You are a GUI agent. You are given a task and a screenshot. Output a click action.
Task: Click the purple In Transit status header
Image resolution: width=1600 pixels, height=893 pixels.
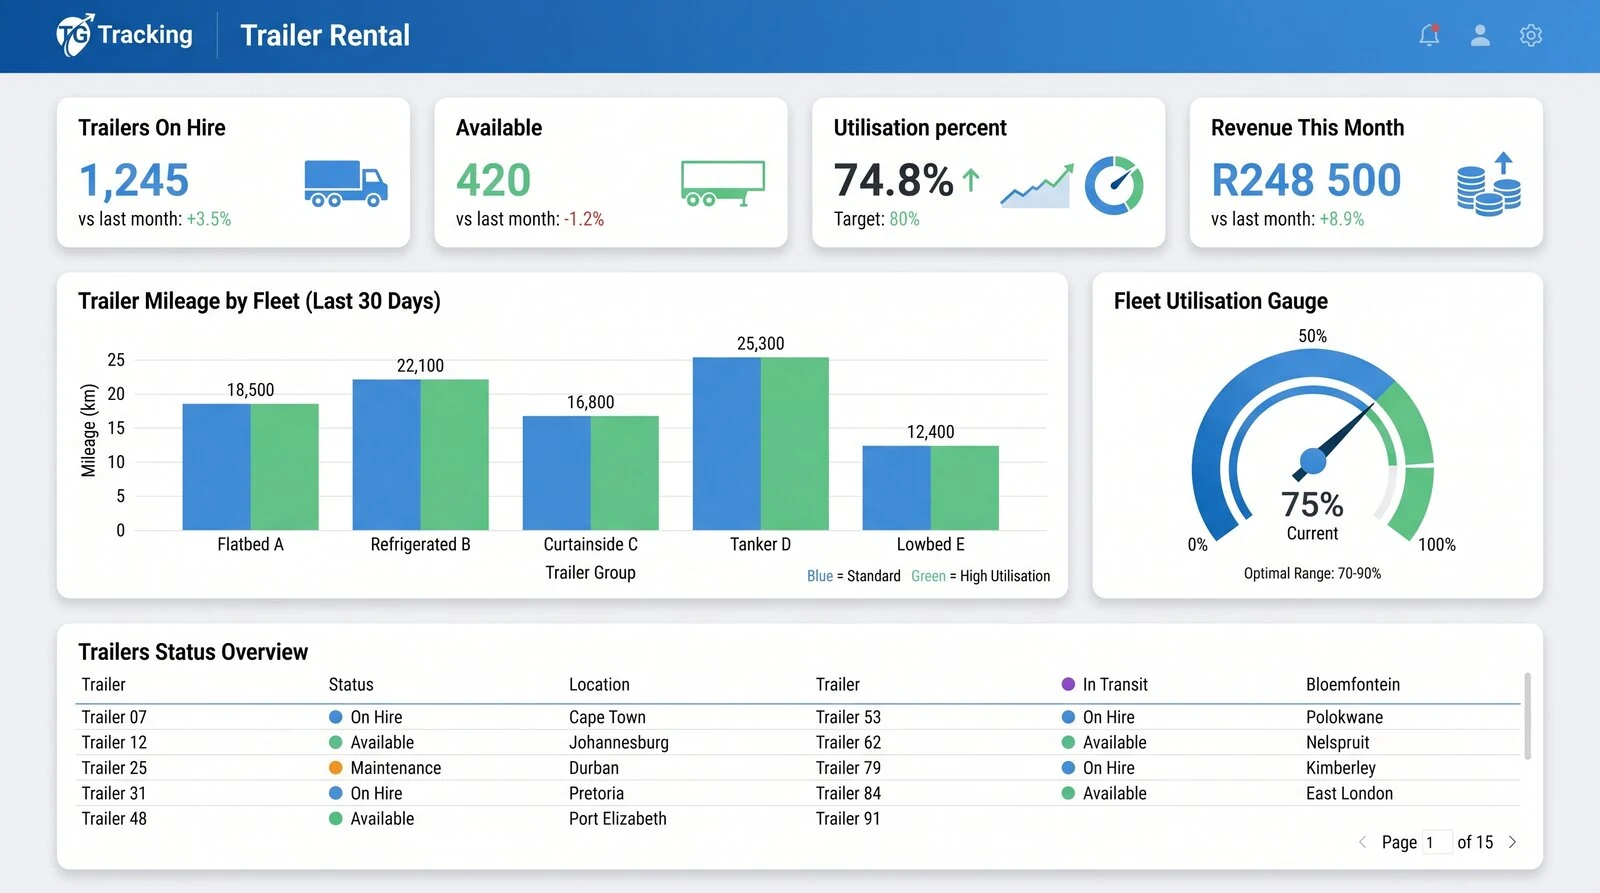point(1104,685)
